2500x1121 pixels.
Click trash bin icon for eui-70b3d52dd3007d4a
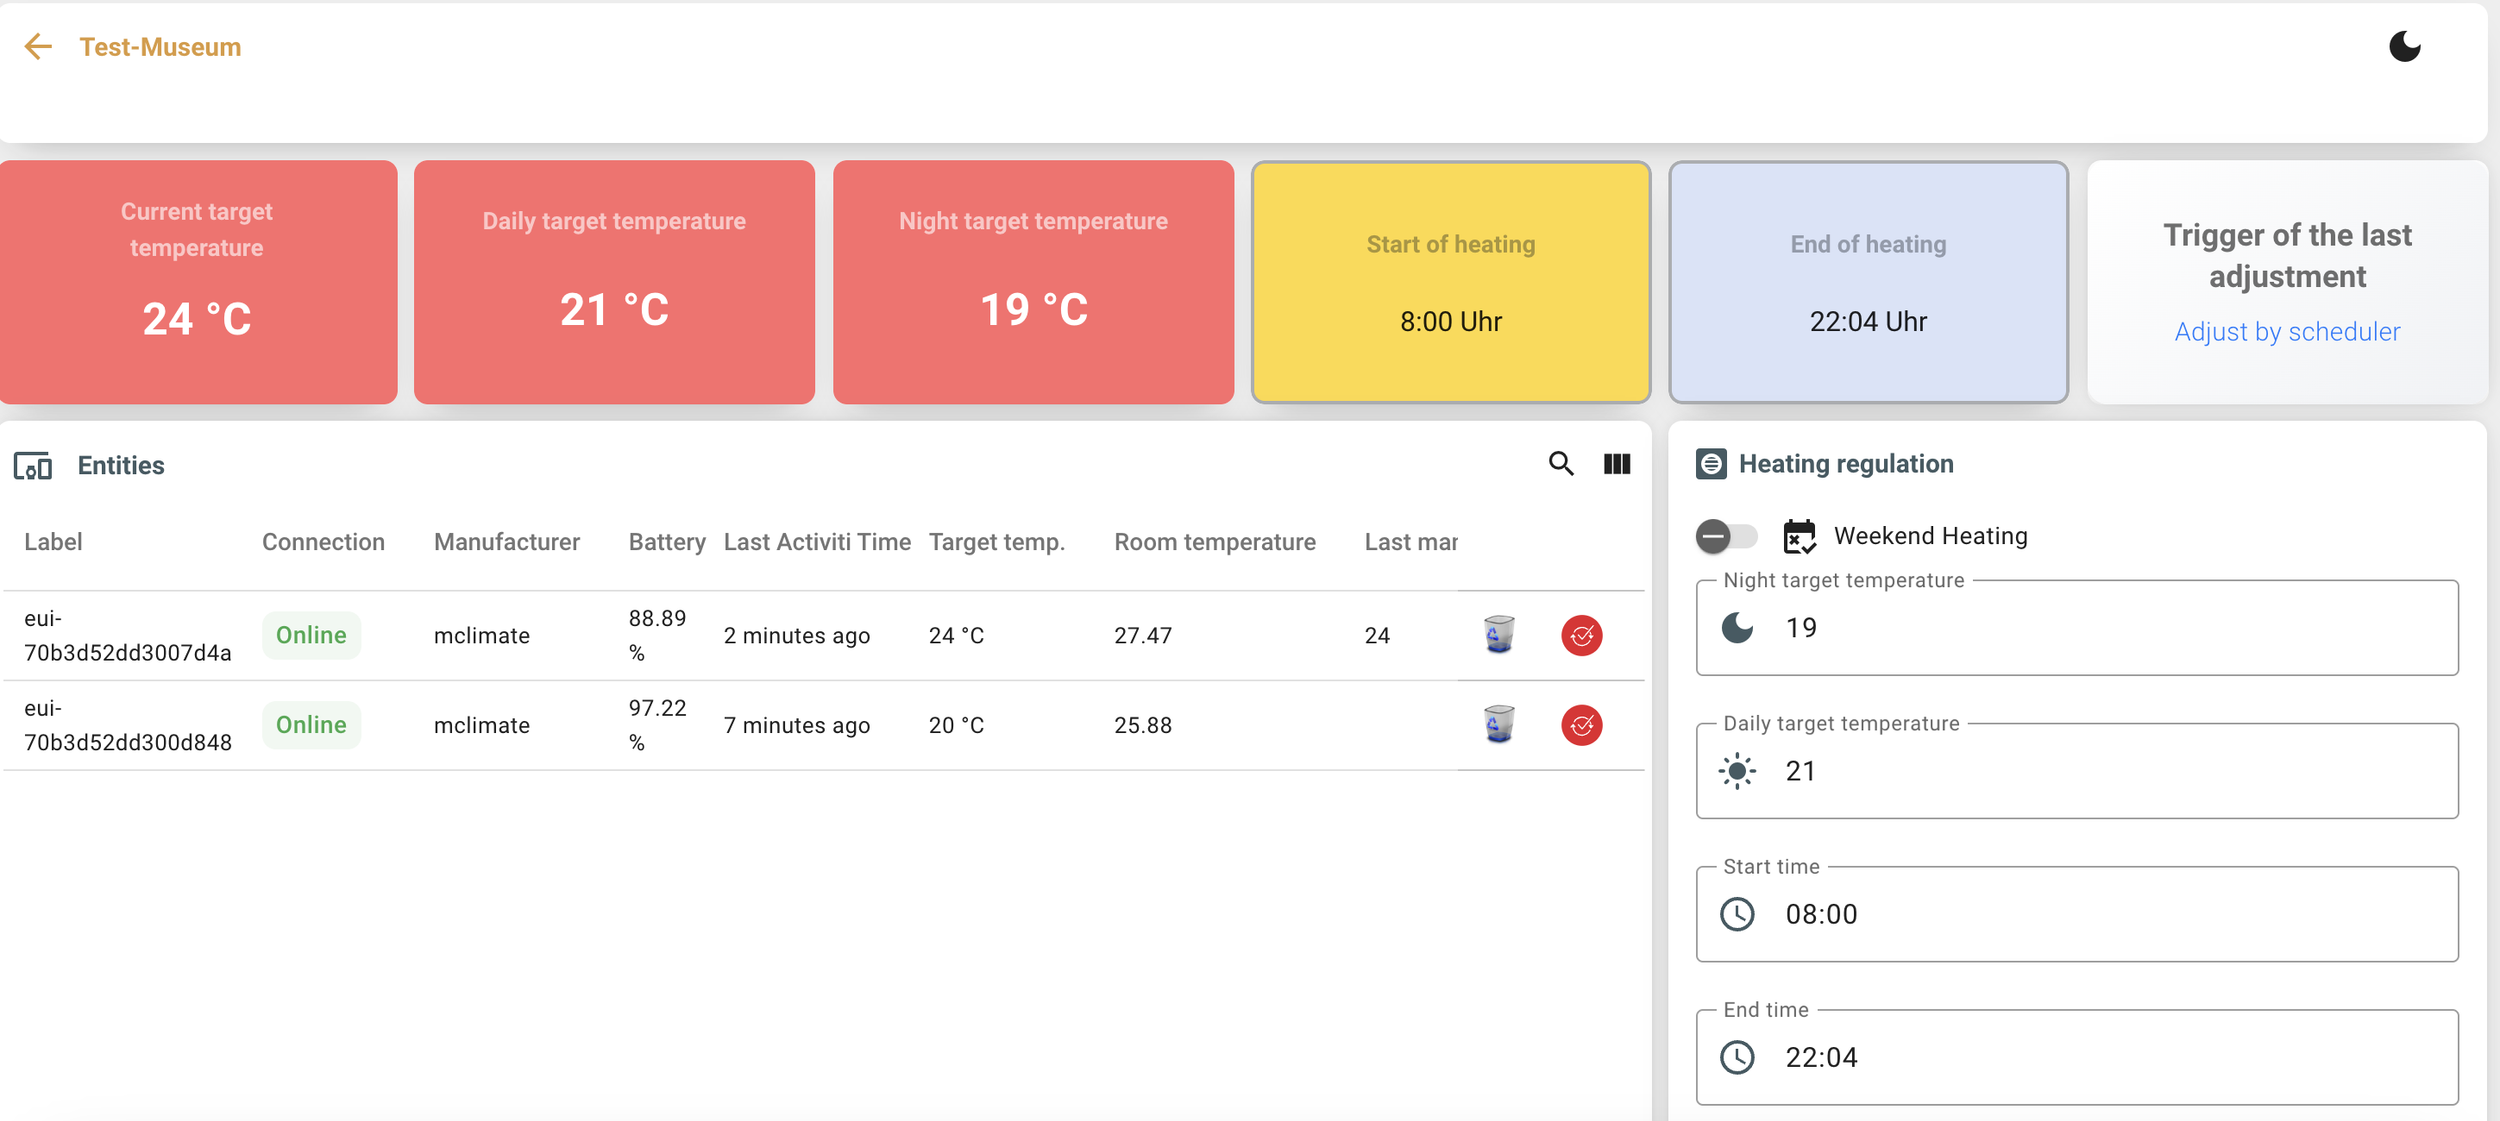pos(1498,635)
